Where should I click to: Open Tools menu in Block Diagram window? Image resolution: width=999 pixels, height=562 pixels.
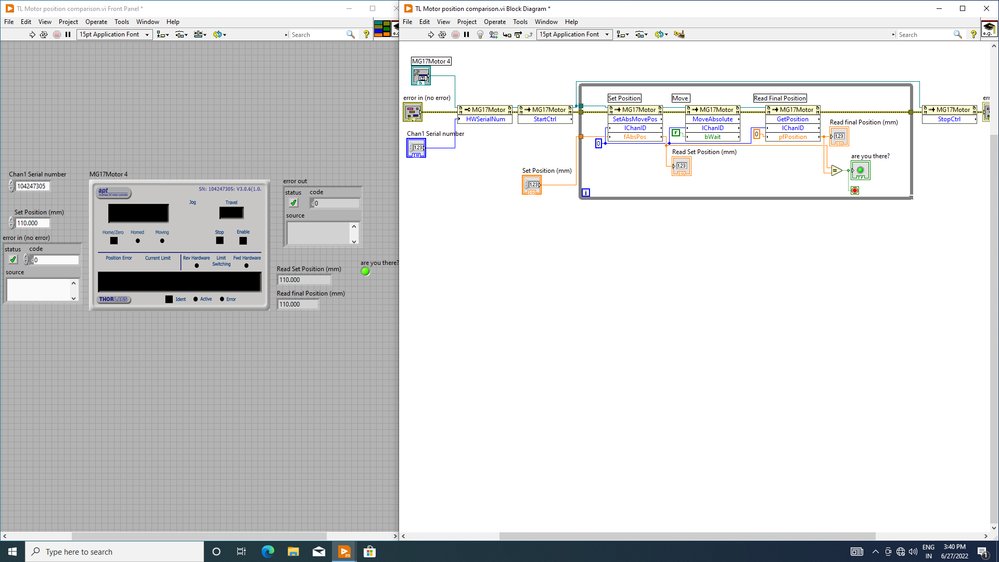click(520, 21)
